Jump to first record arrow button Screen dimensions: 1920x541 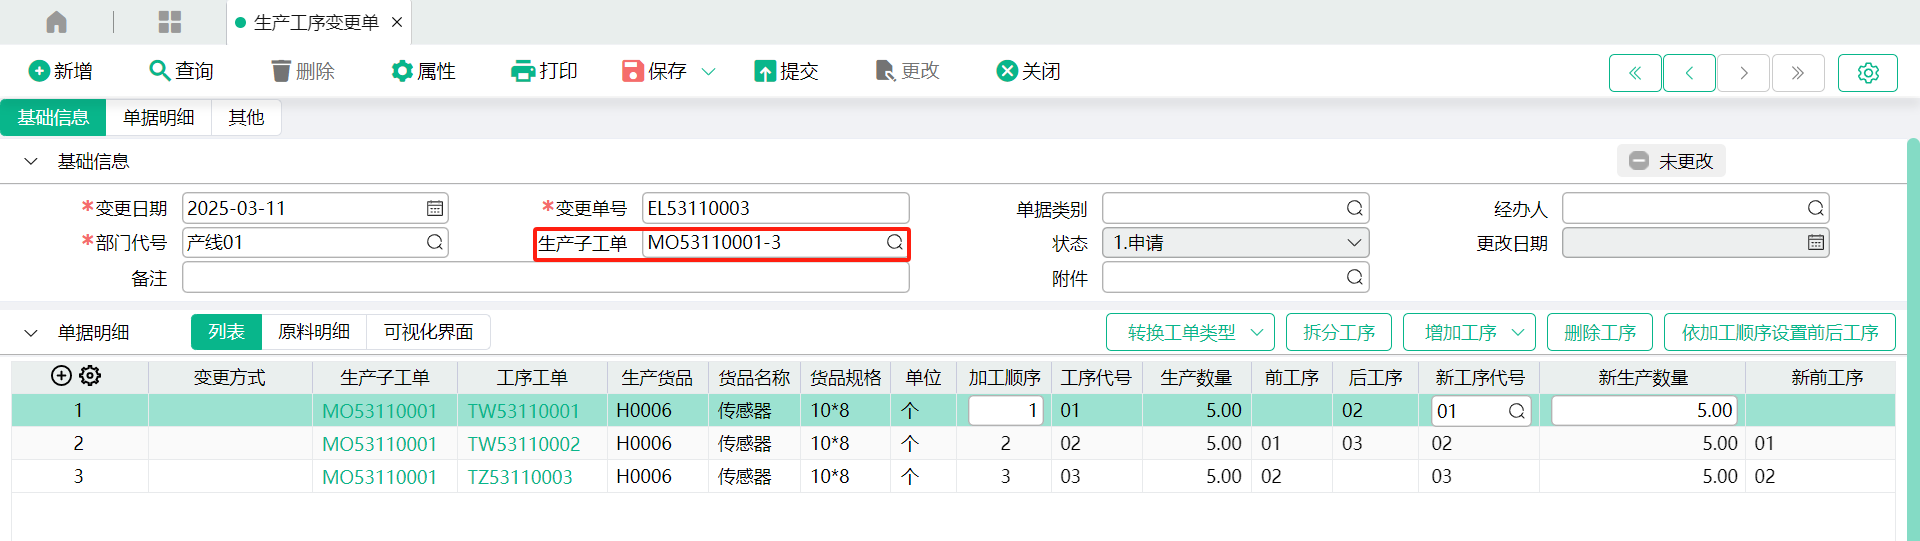point(1635,73)
